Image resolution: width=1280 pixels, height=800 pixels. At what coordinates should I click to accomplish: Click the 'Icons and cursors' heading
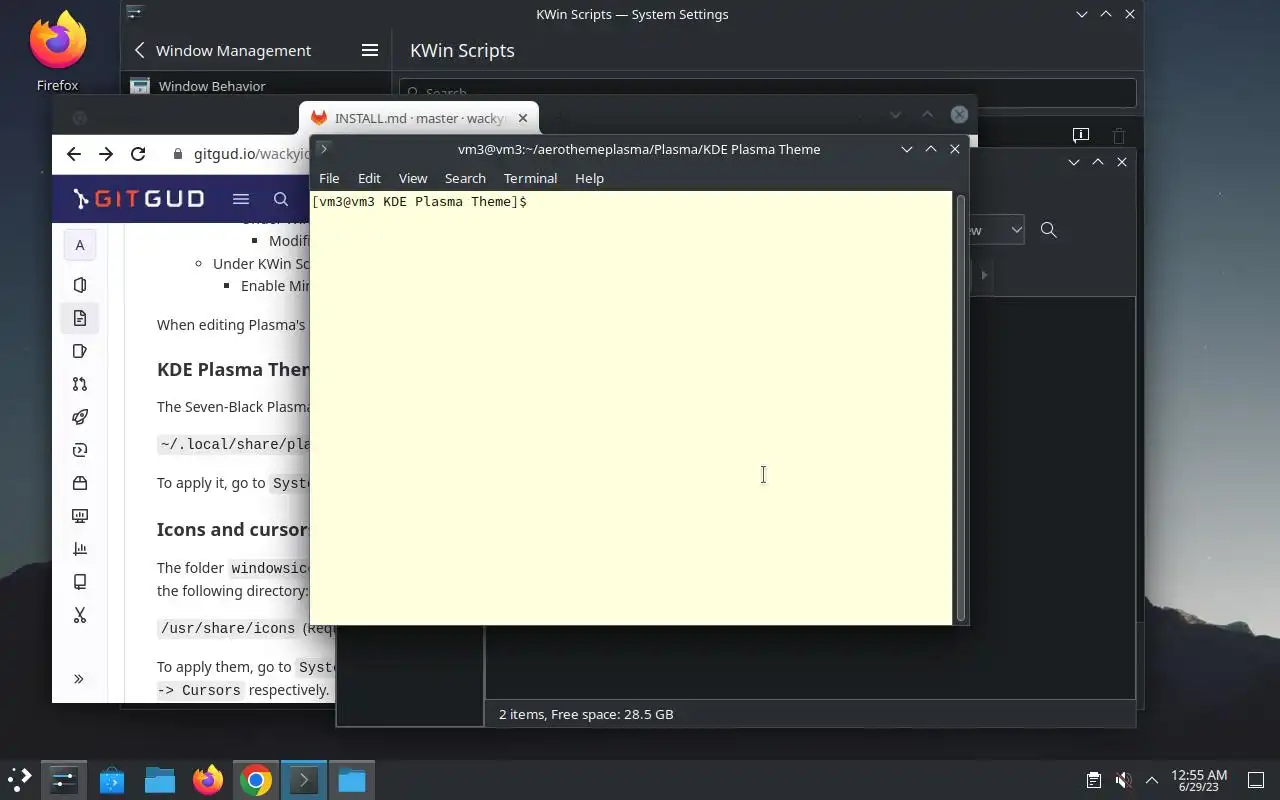click(x=233, y=530)
